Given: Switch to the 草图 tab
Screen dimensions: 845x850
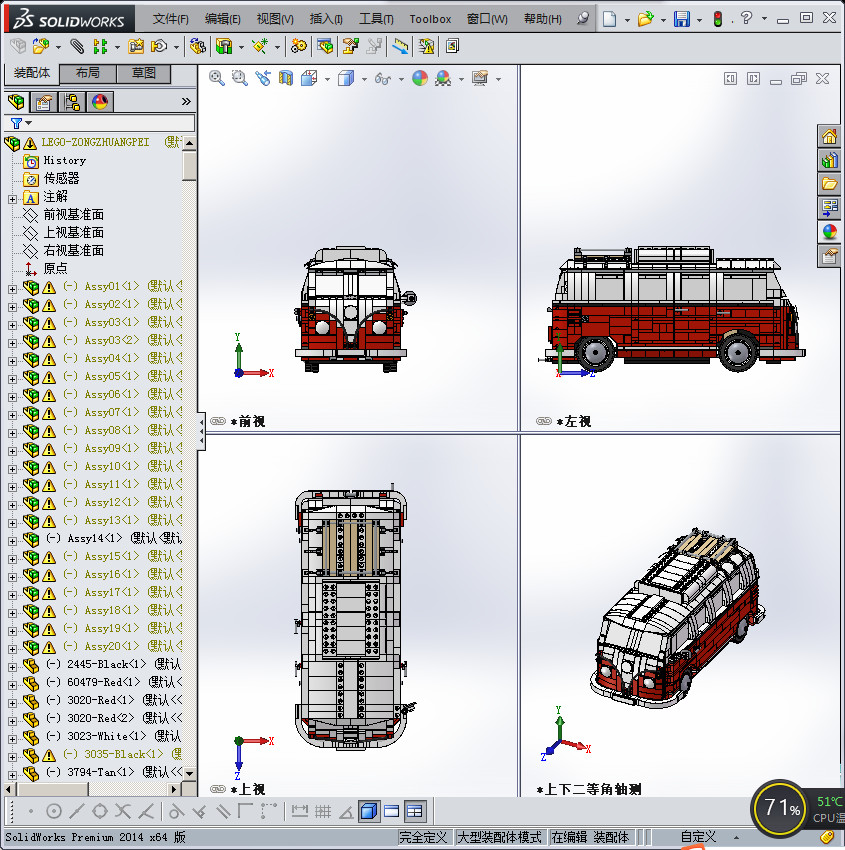Looking at the screenshot, I should point(144,73).
